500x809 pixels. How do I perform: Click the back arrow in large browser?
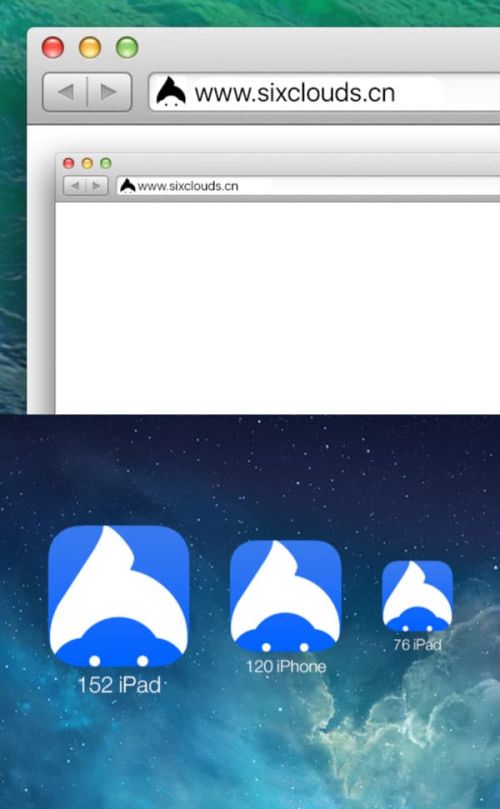pos(66,92)
